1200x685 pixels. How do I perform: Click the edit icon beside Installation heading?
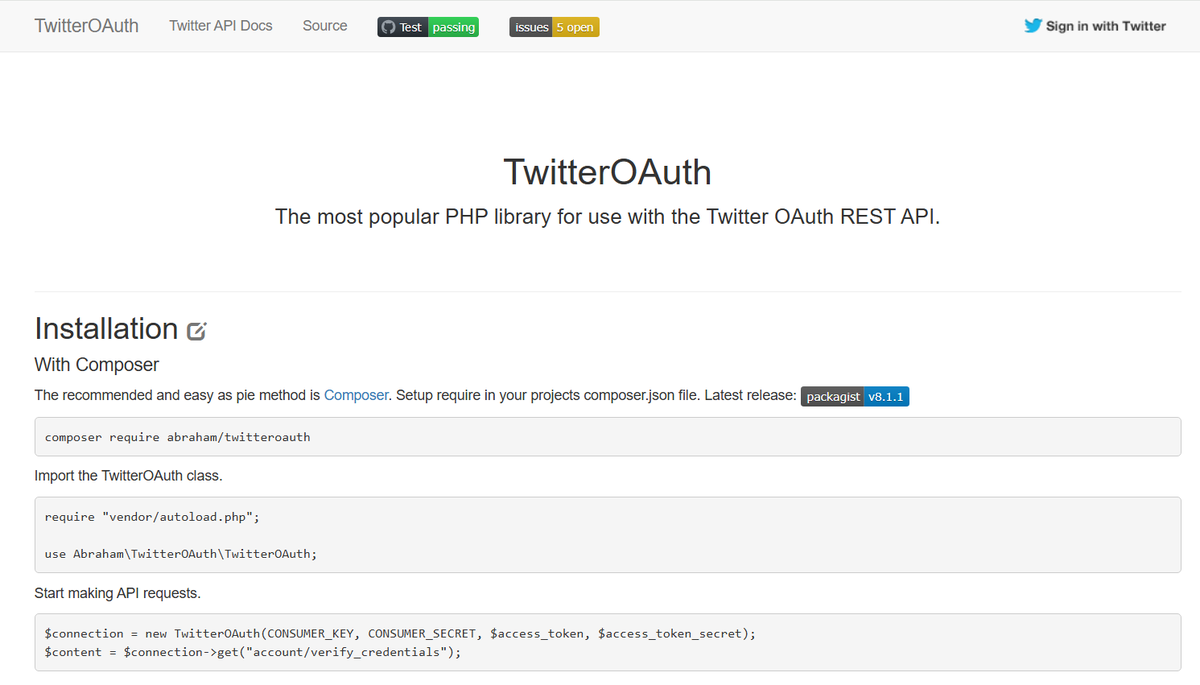click(197, 330)
